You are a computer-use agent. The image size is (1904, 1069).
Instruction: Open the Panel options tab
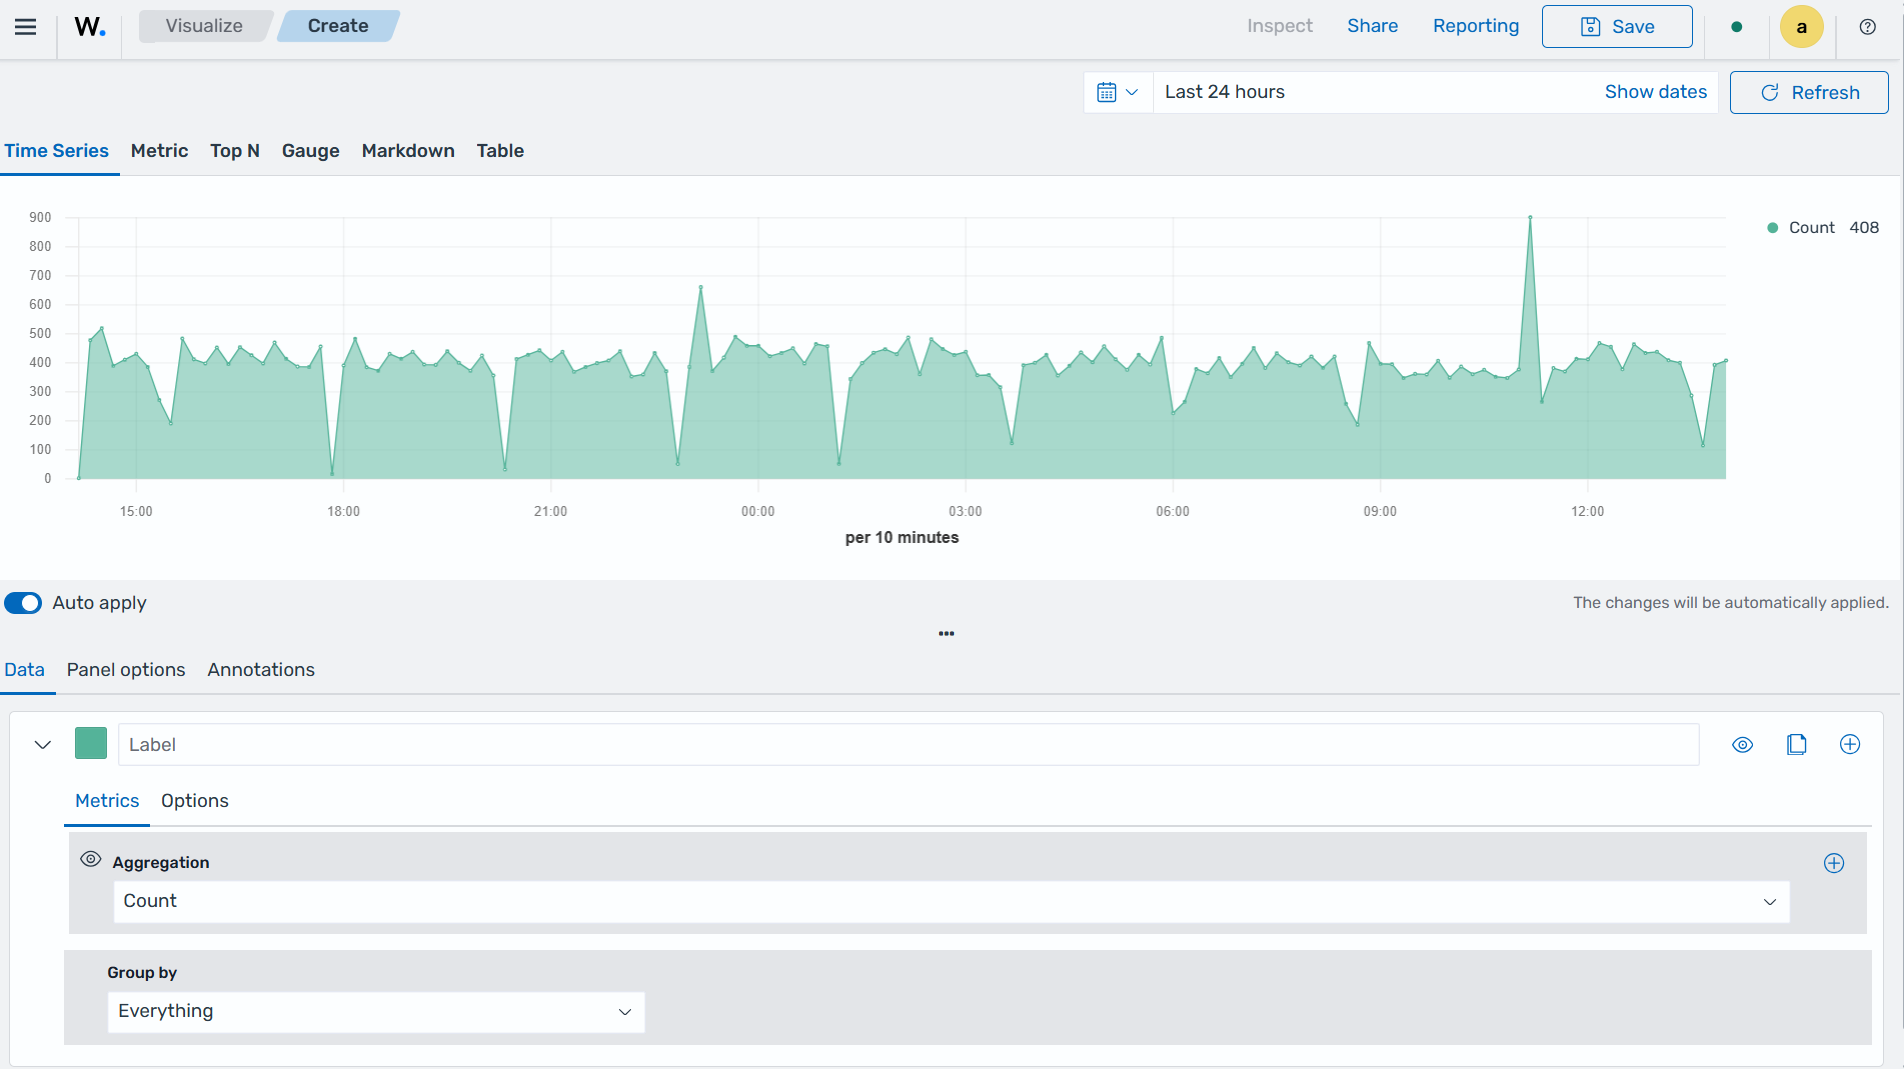pyautogui.click(x=126, y=670)
